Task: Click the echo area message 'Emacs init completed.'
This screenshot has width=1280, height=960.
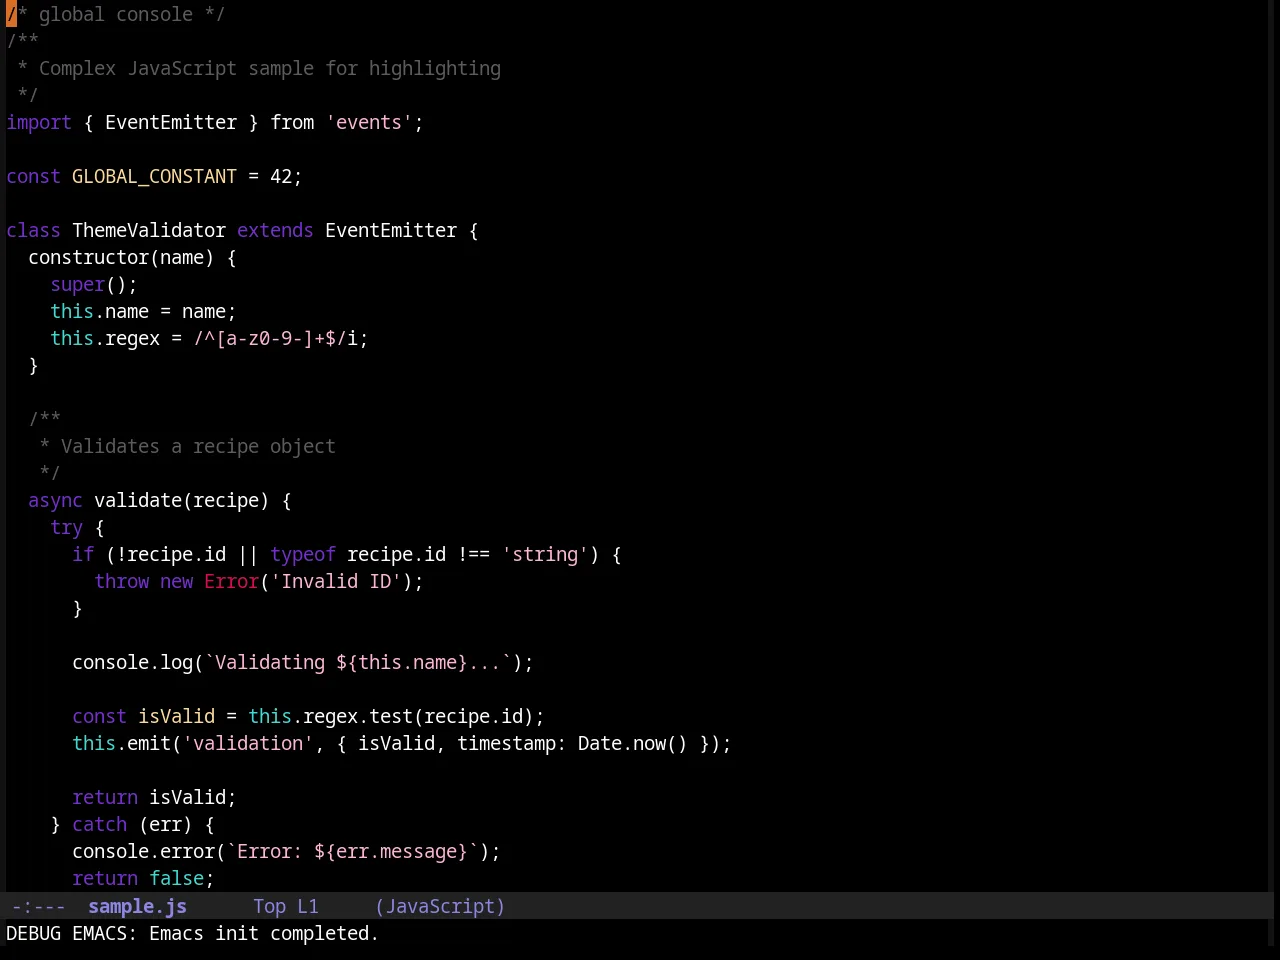Action: tap(264, 933)
